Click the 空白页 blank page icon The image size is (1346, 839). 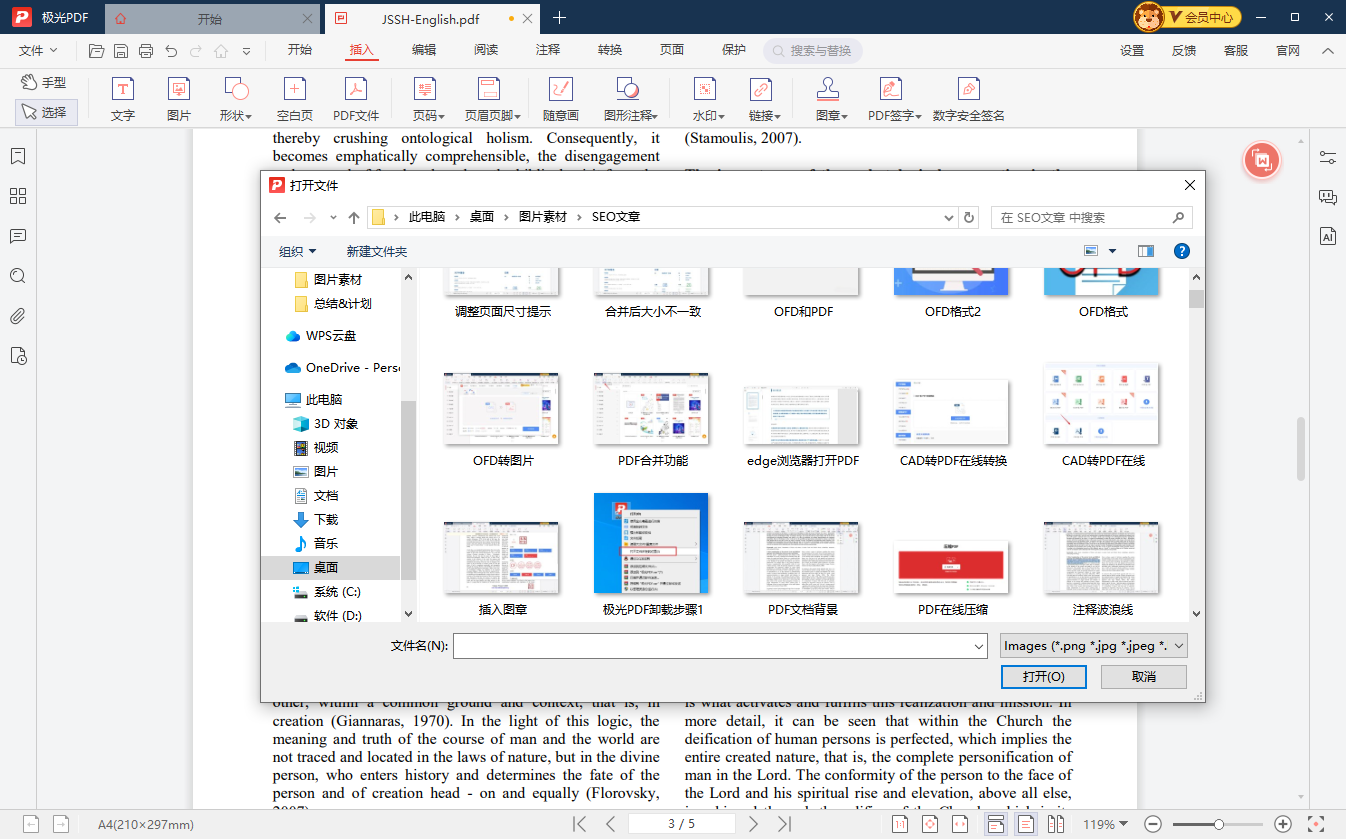pyautogui.click(x=295, y=99)
